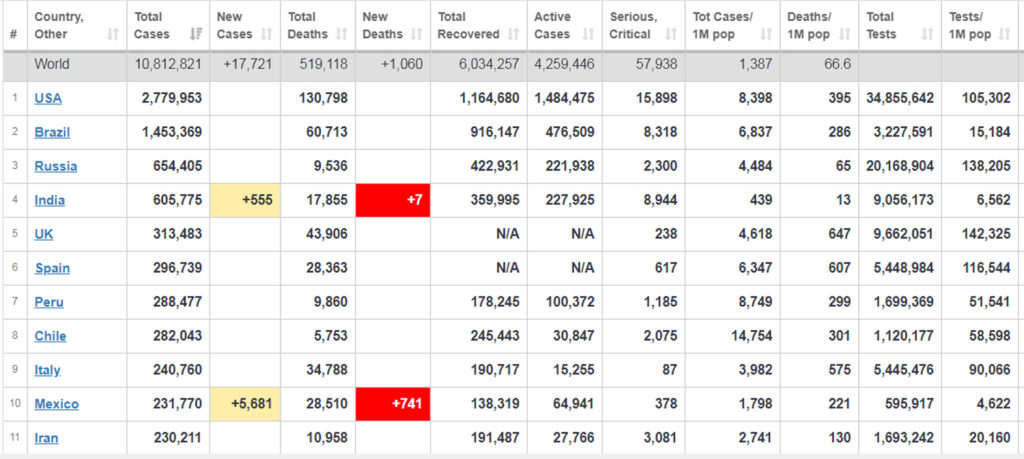The image size is (1024, 459).
Task: Select Spain total tests 5,448,984
Action: pyautogui.click(x=904, y=268)
